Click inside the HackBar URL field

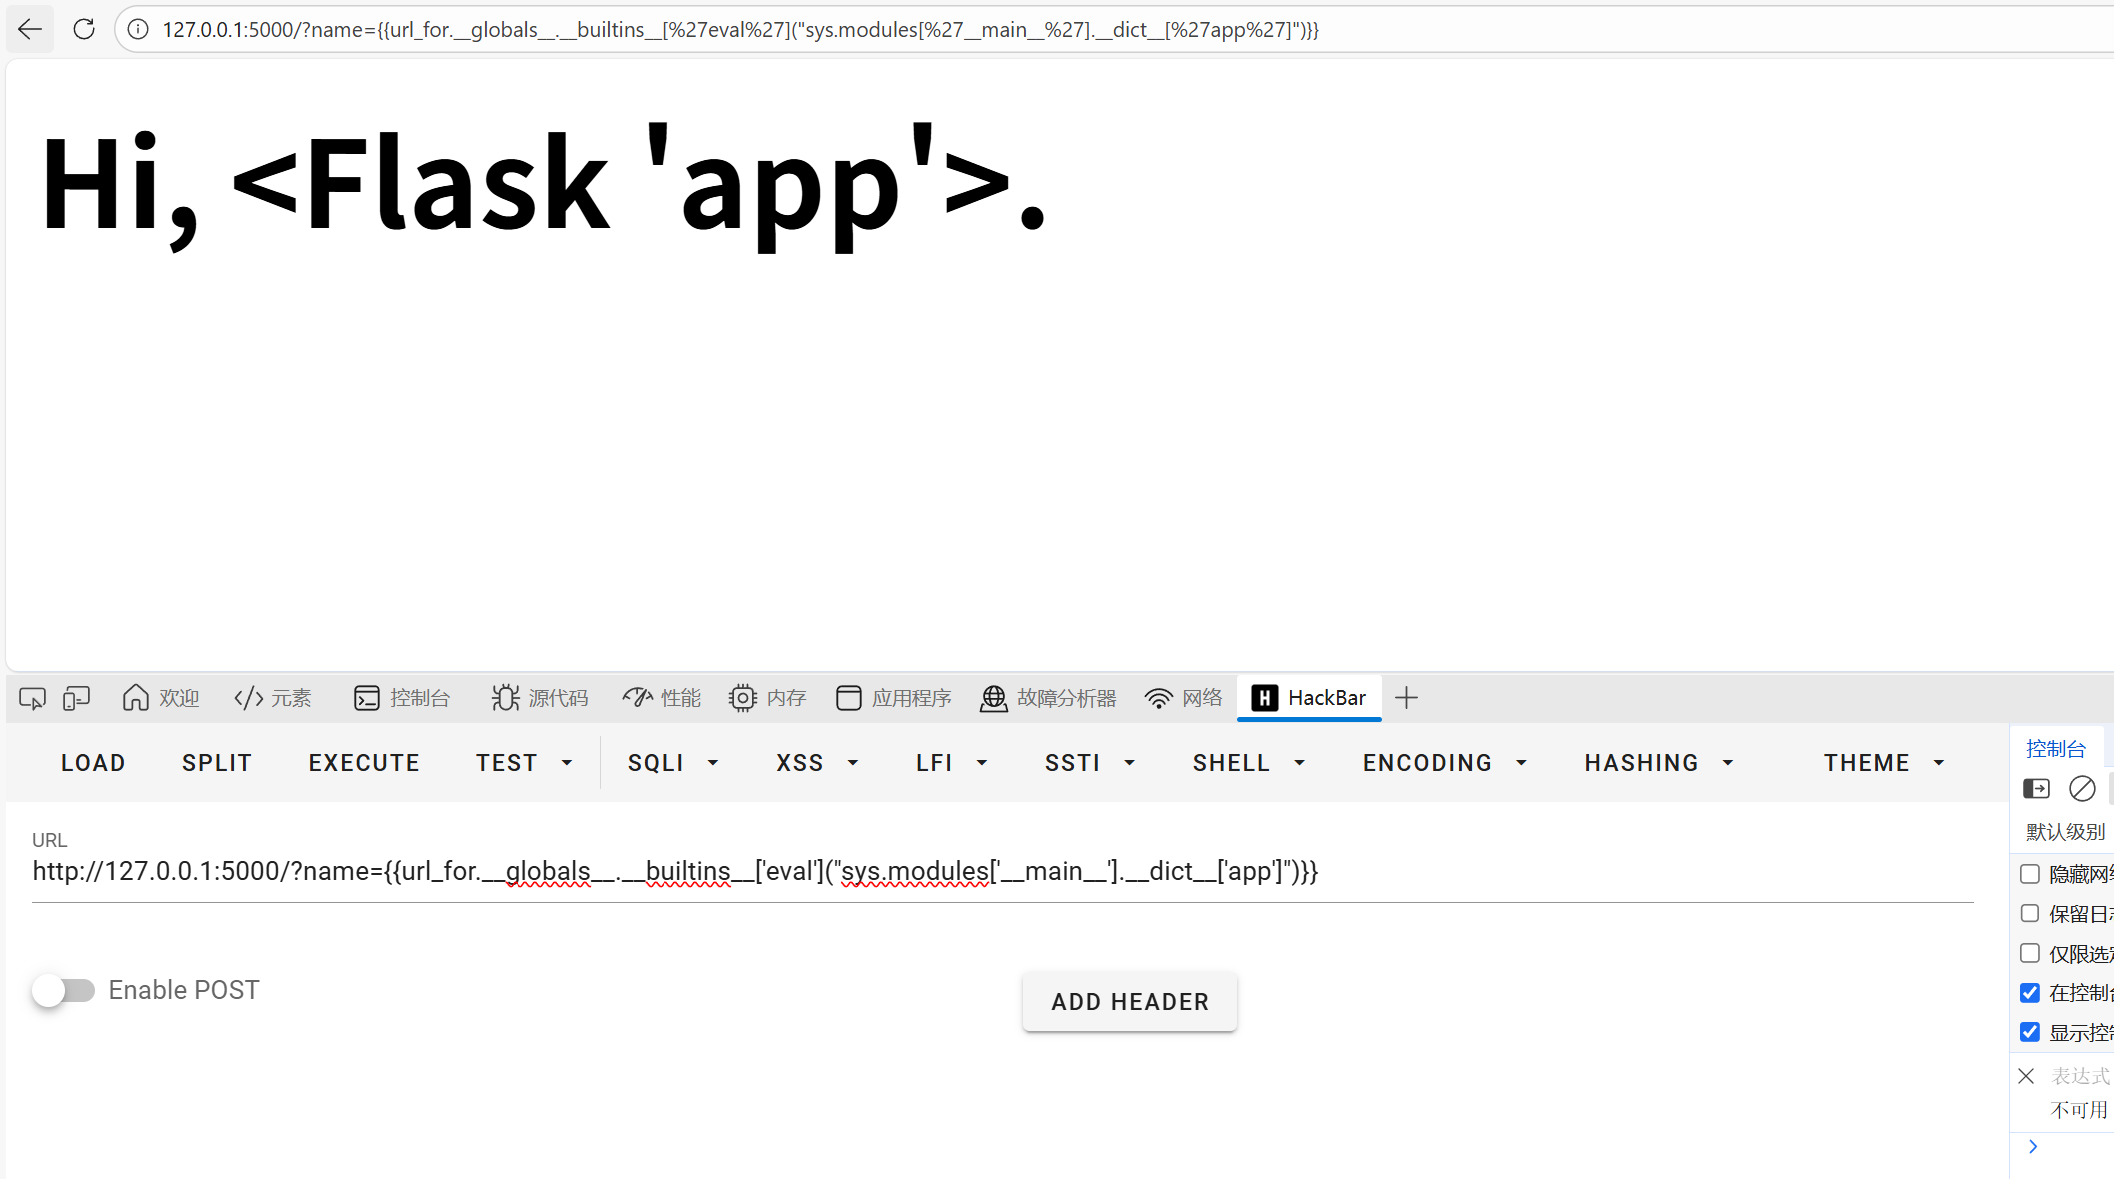tap(676, 871)
